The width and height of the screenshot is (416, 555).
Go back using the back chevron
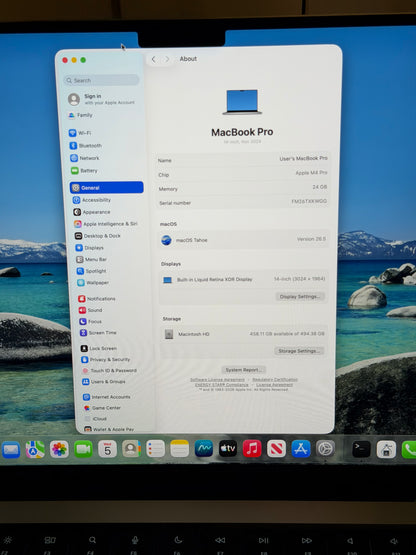[x=154, y=59]
